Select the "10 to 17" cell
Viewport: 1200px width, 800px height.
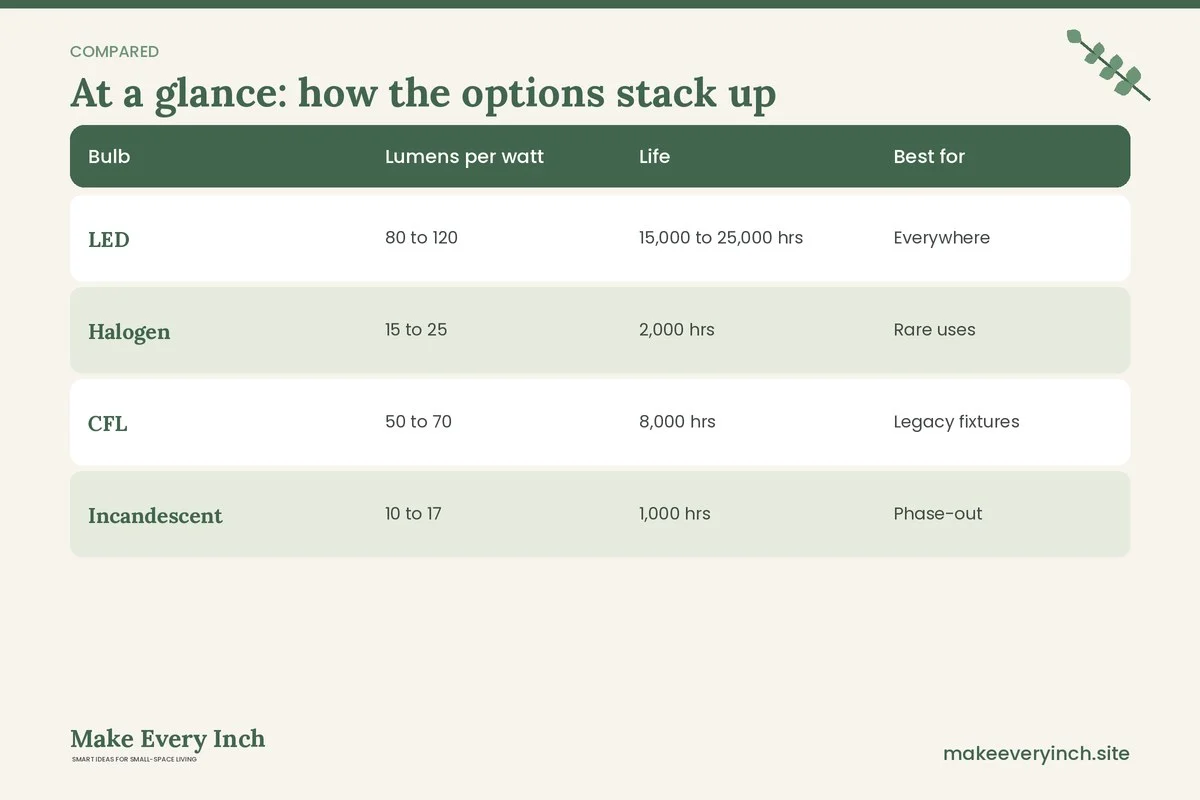pyautogui.click(x=413, y=514)
